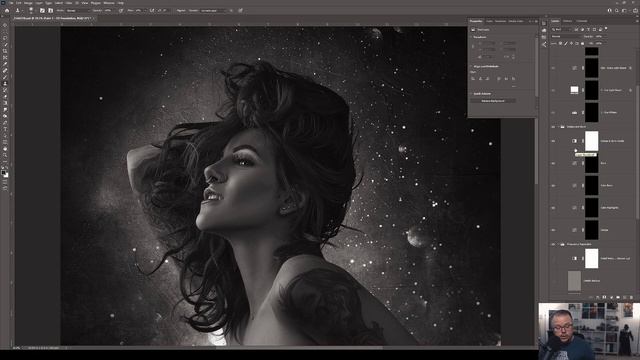The height and width of the screenshot is (360, 640).
Task: Toggle eye of layer with white mask in Dodge and Burn group
Action: point(553,141)
